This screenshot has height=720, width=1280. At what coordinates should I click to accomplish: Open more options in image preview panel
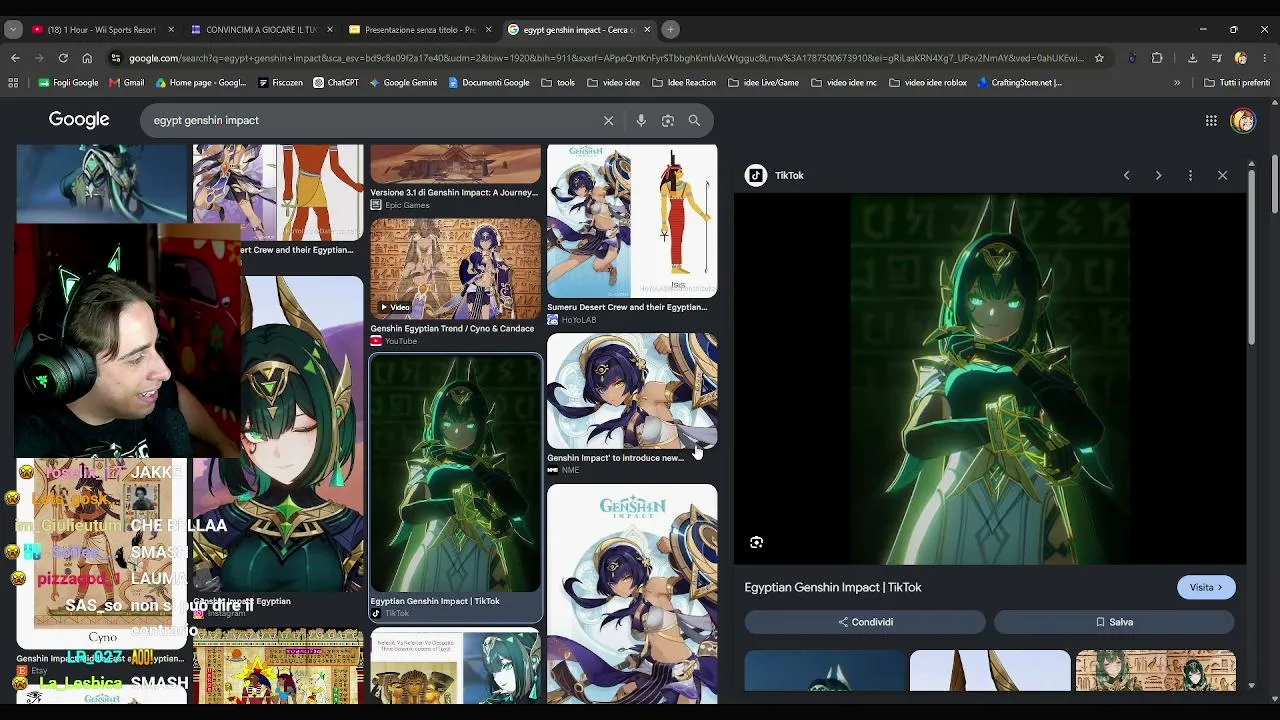point(1190,175)
